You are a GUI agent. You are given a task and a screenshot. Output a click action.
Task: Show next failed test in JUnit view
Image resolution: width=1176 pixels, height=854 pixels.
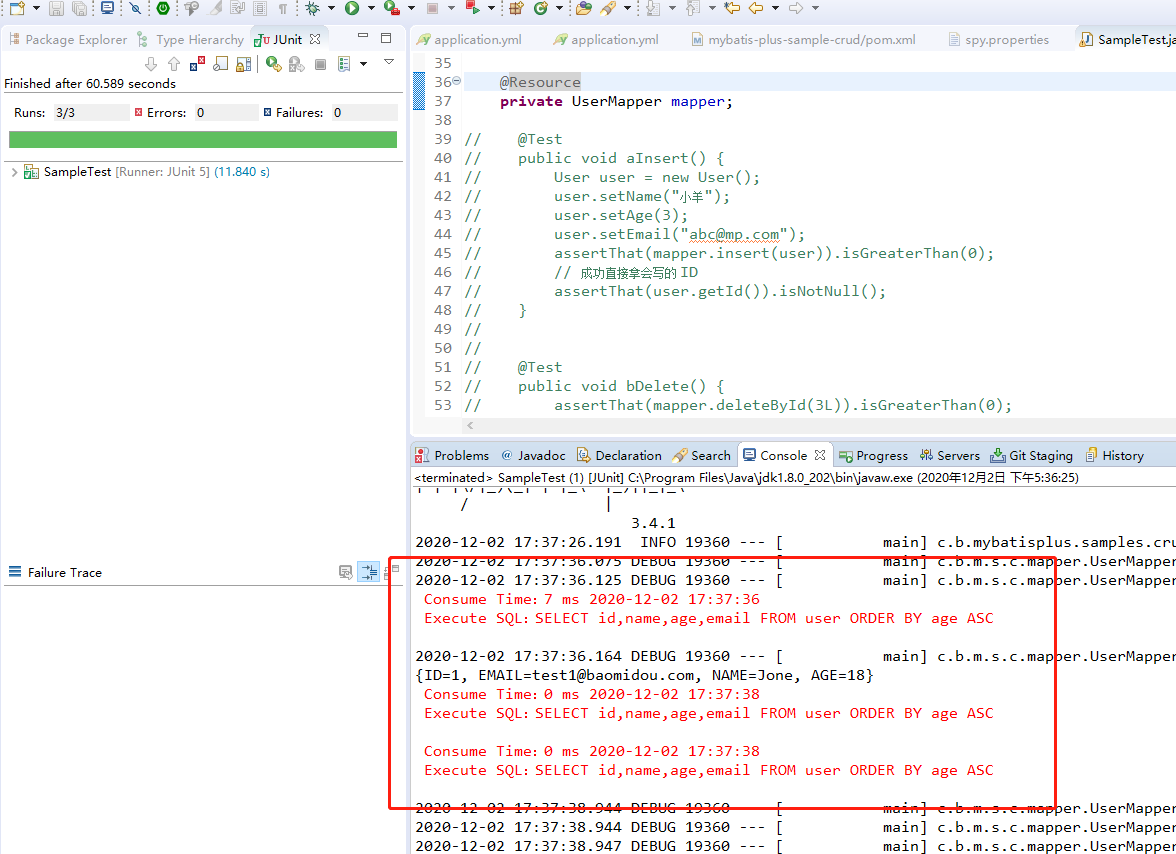pyautogui.click(x=150, y=64)
